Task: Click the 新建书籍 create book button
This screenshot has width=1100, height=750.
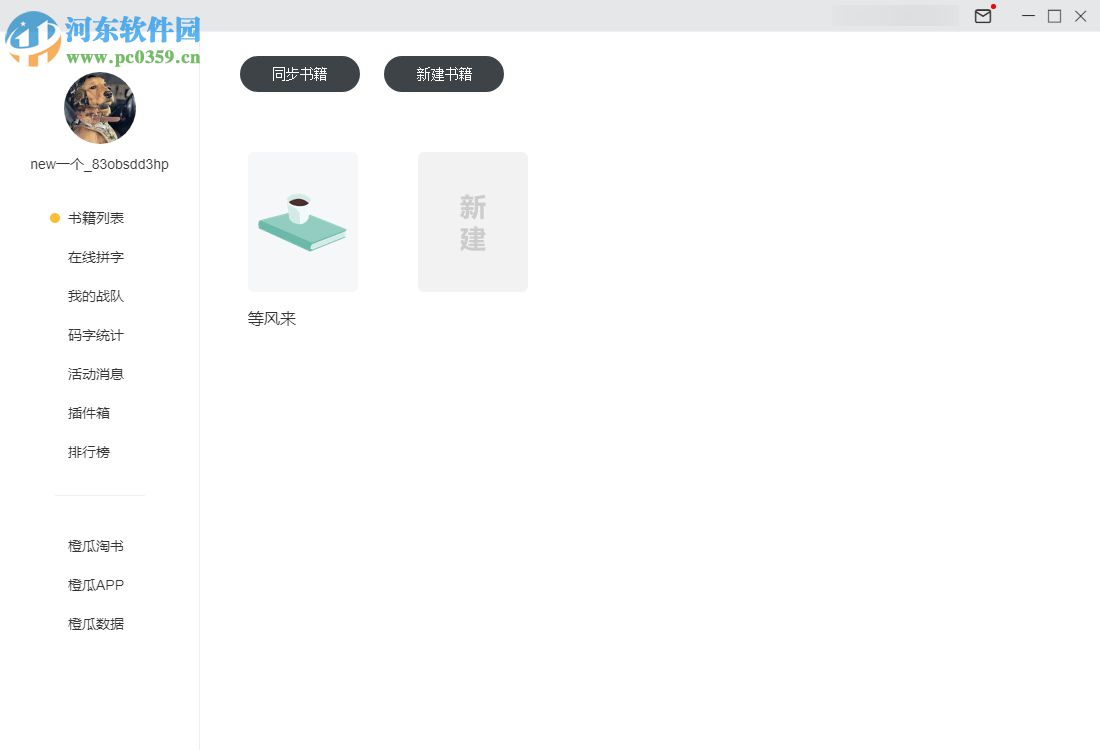Action: (443, 73)
